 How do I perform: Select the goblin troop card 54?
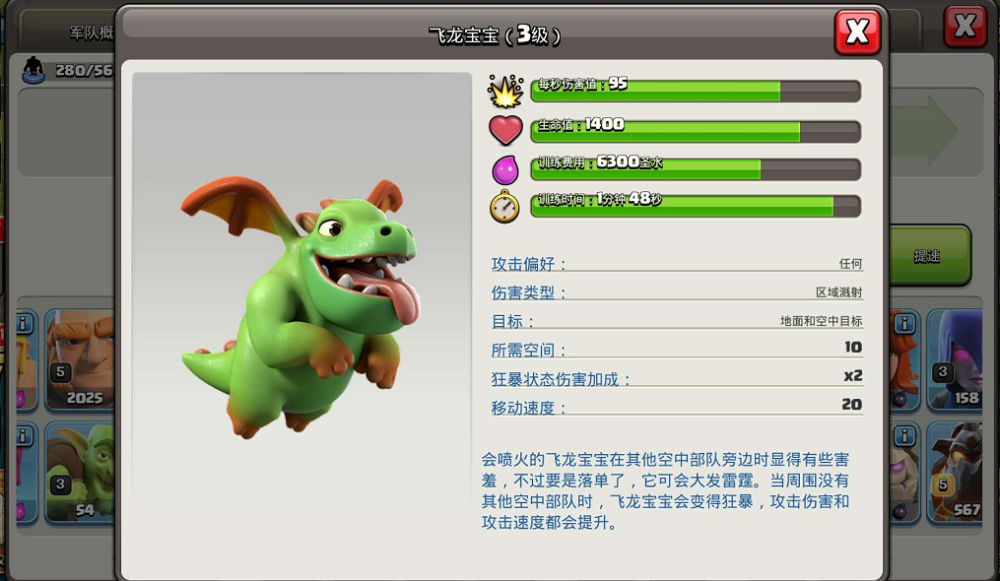[x=79, y=473]
